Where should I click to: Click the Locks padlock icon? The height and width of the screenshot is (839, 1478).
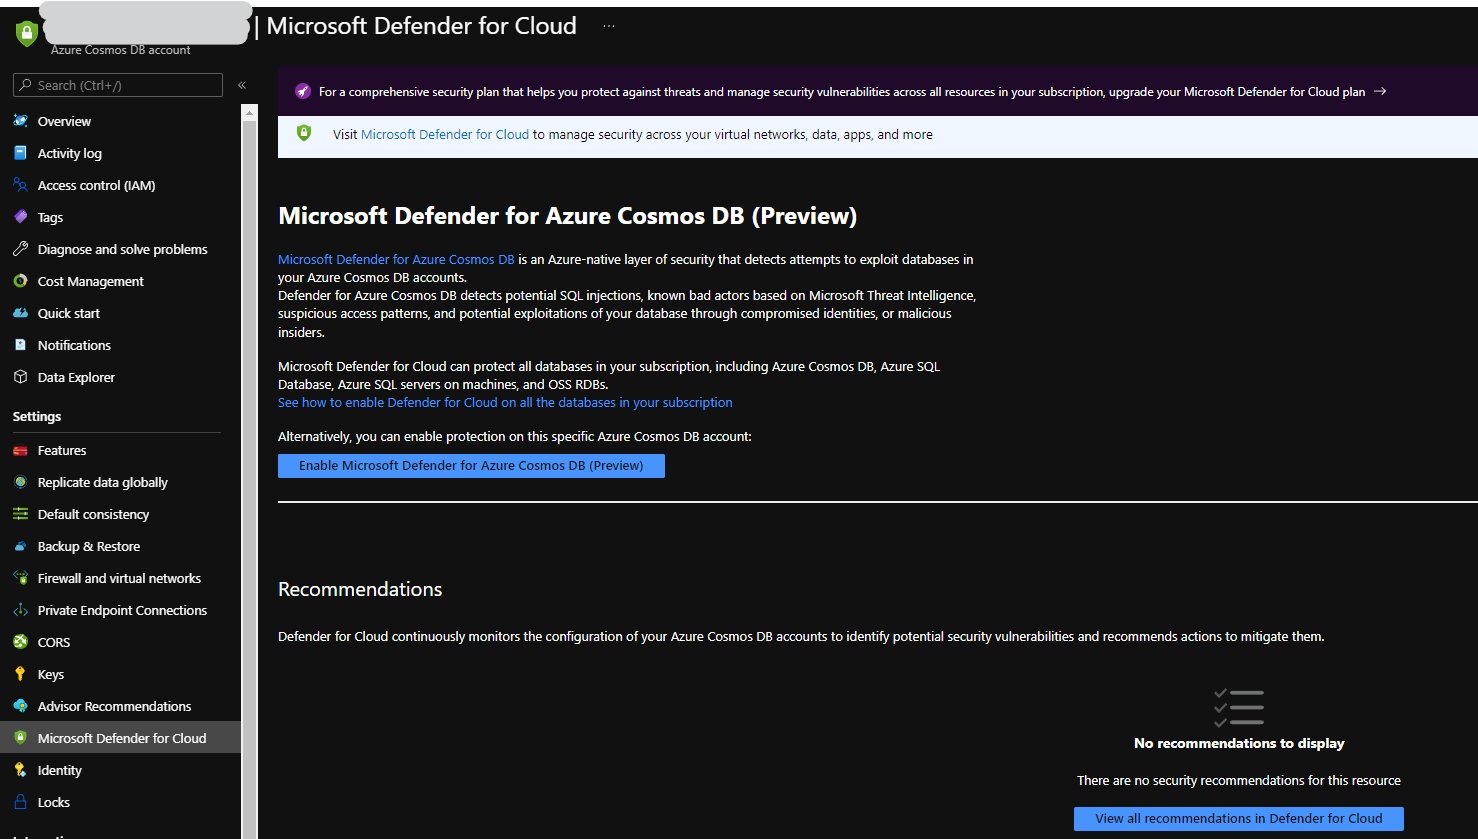click(20, 802)
